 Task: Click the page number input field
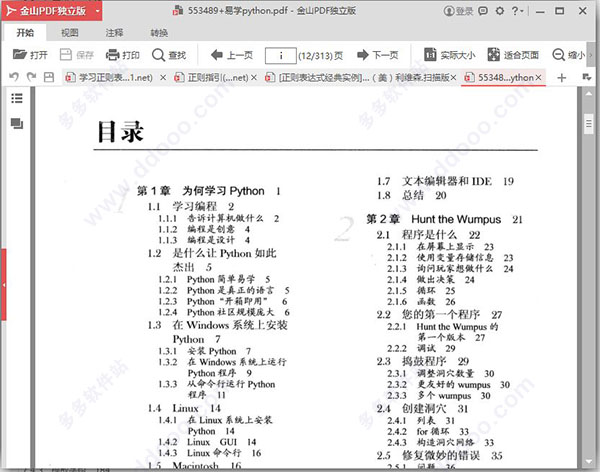pos(280,56)
